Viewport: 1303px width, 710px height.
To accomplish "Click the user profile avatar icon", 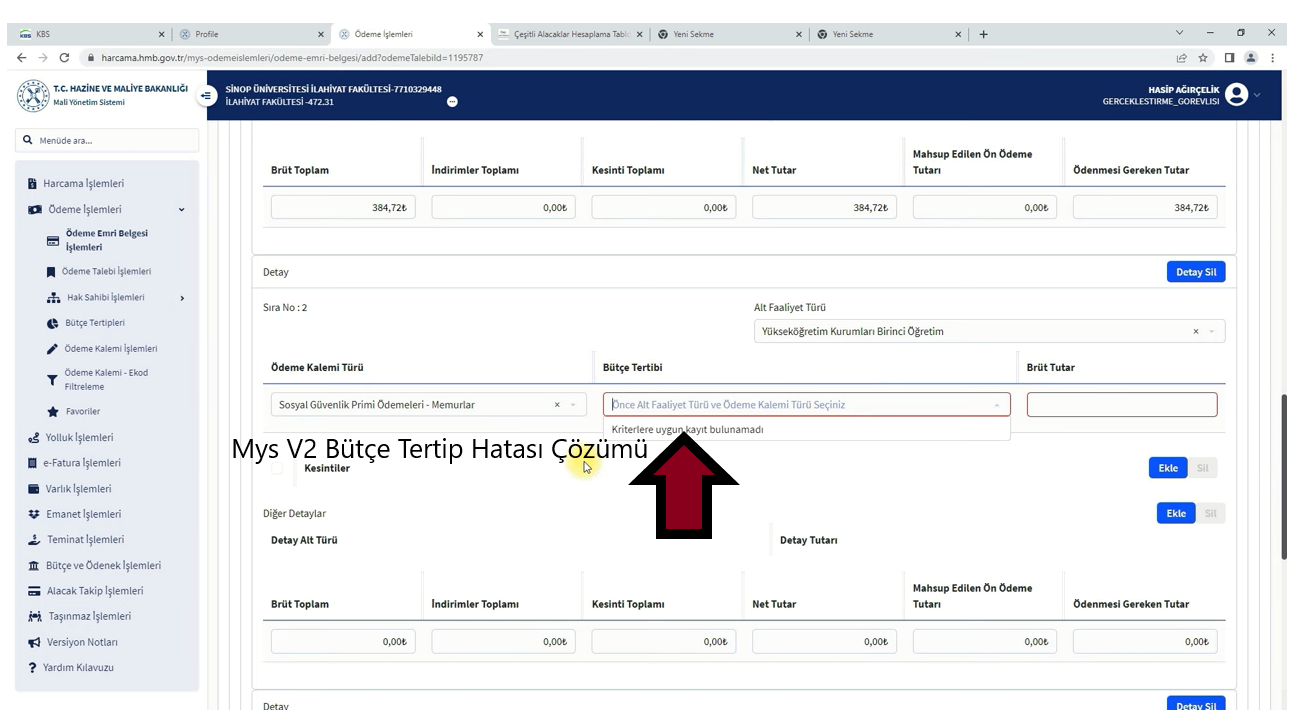I will (1236, 95).
